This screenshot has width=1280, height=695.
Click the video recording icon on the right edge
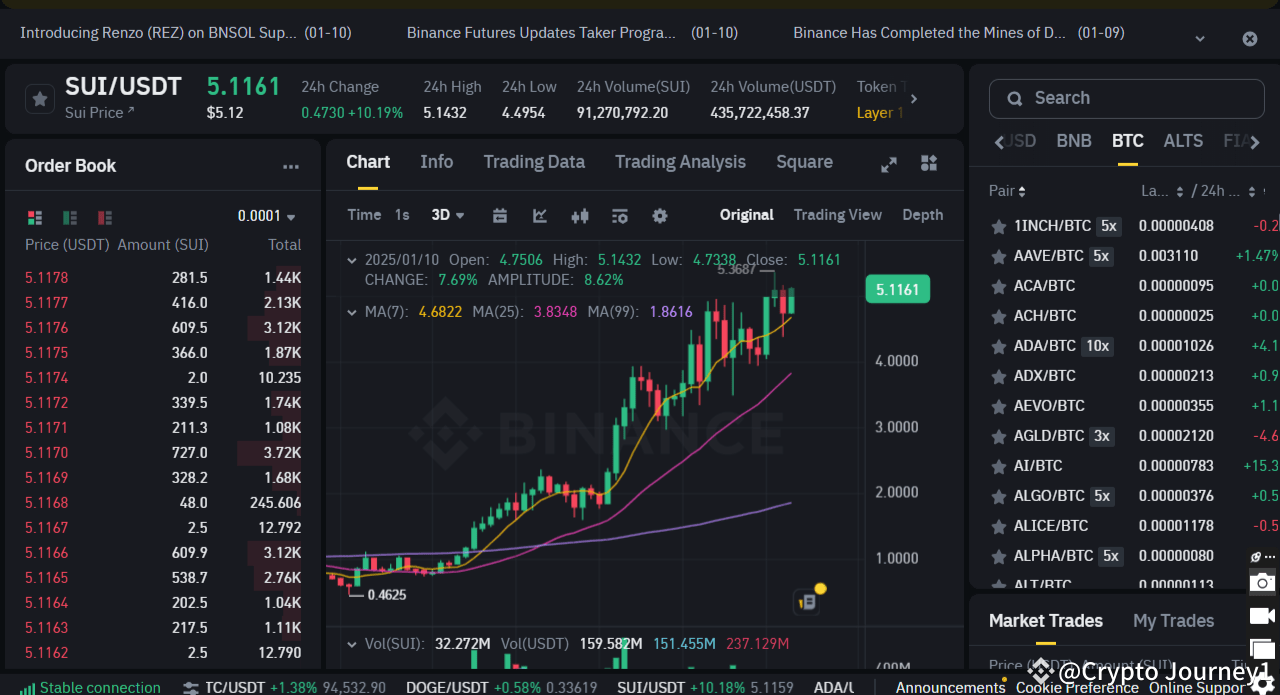(x=1261, y=615)
